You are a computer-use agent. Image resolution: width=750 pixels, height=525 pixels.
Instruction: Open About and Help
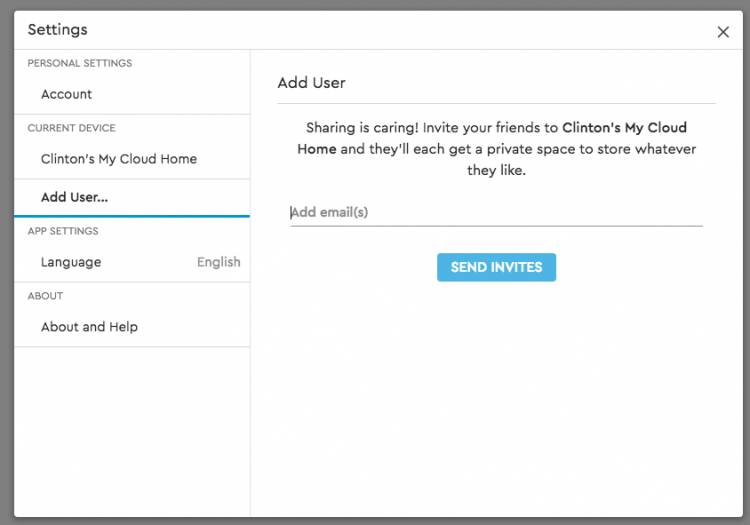coord(132,327)
